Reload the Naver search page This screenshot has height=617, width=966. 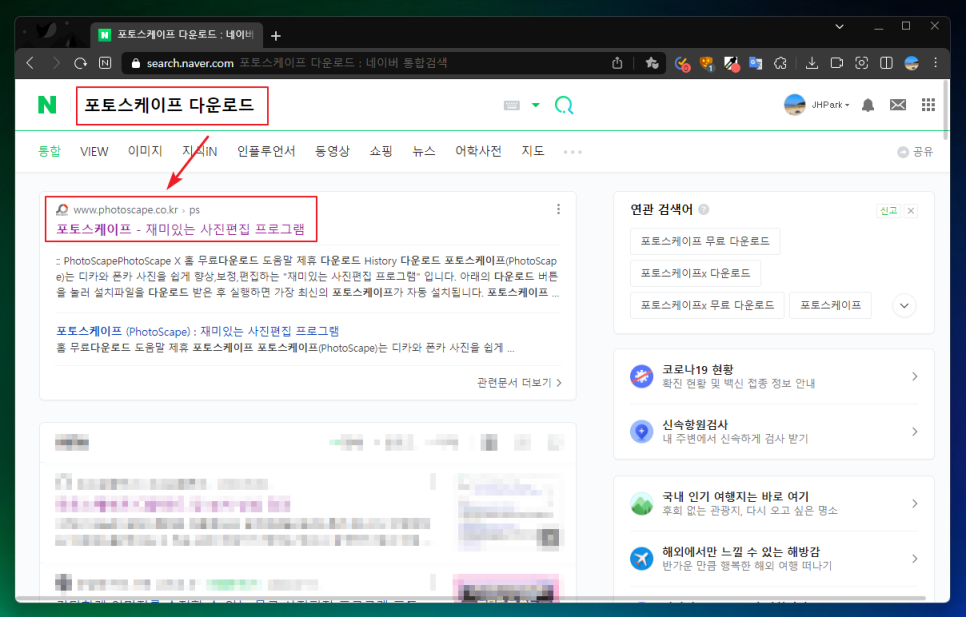coord(81,63)
